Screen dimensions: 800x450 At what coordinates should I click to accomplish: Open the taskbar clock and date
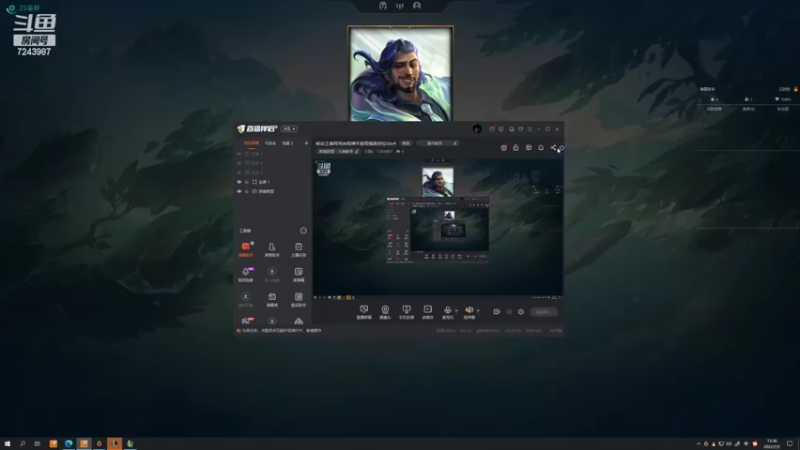(x=772, y=443)
